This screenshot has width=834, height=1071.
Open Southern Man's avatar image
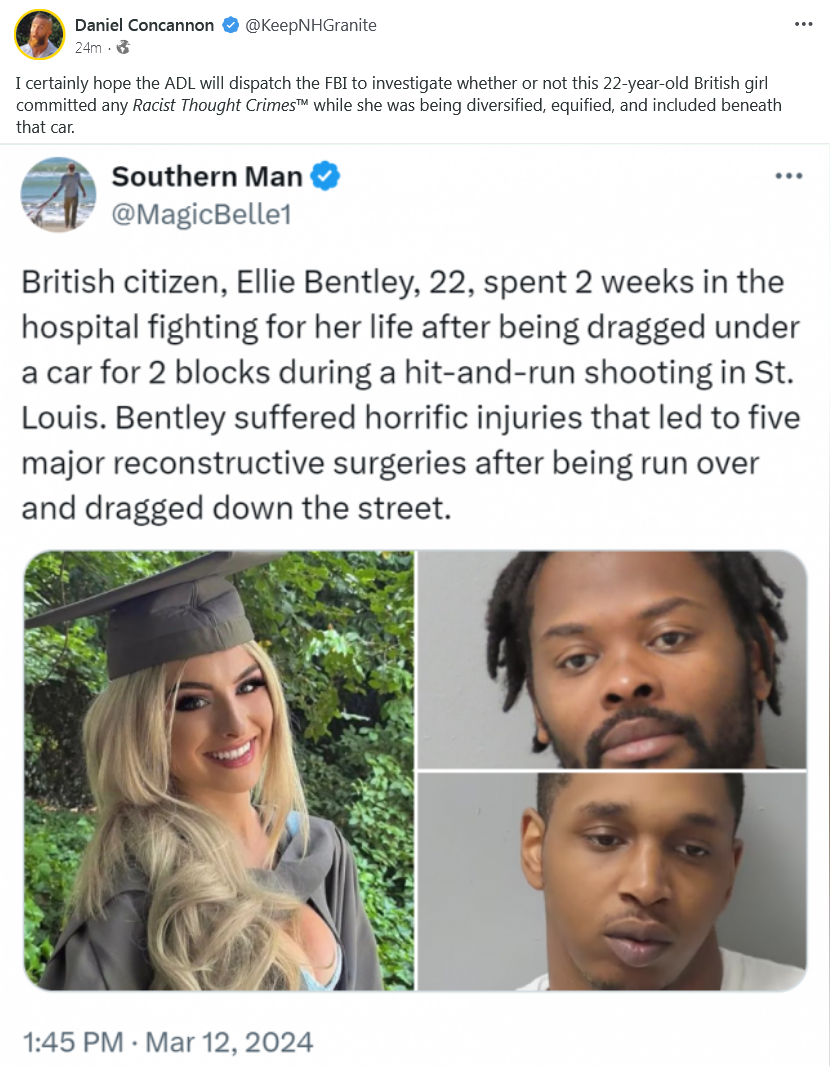[58, 195]
